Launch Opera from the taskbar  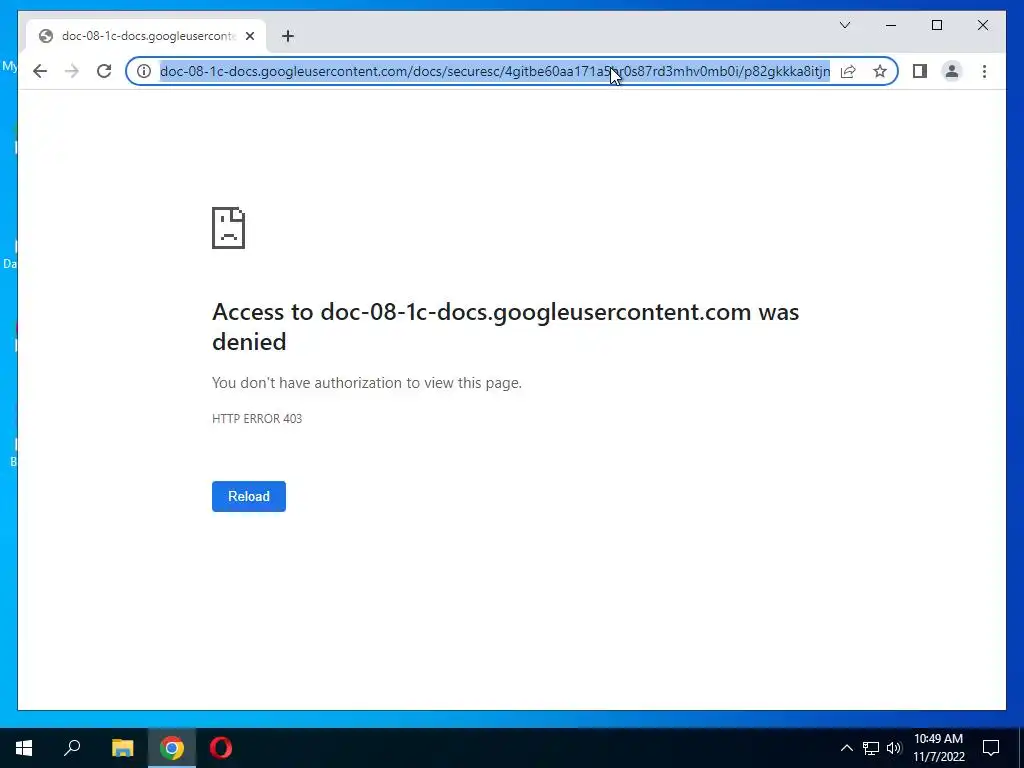(221, 748)
